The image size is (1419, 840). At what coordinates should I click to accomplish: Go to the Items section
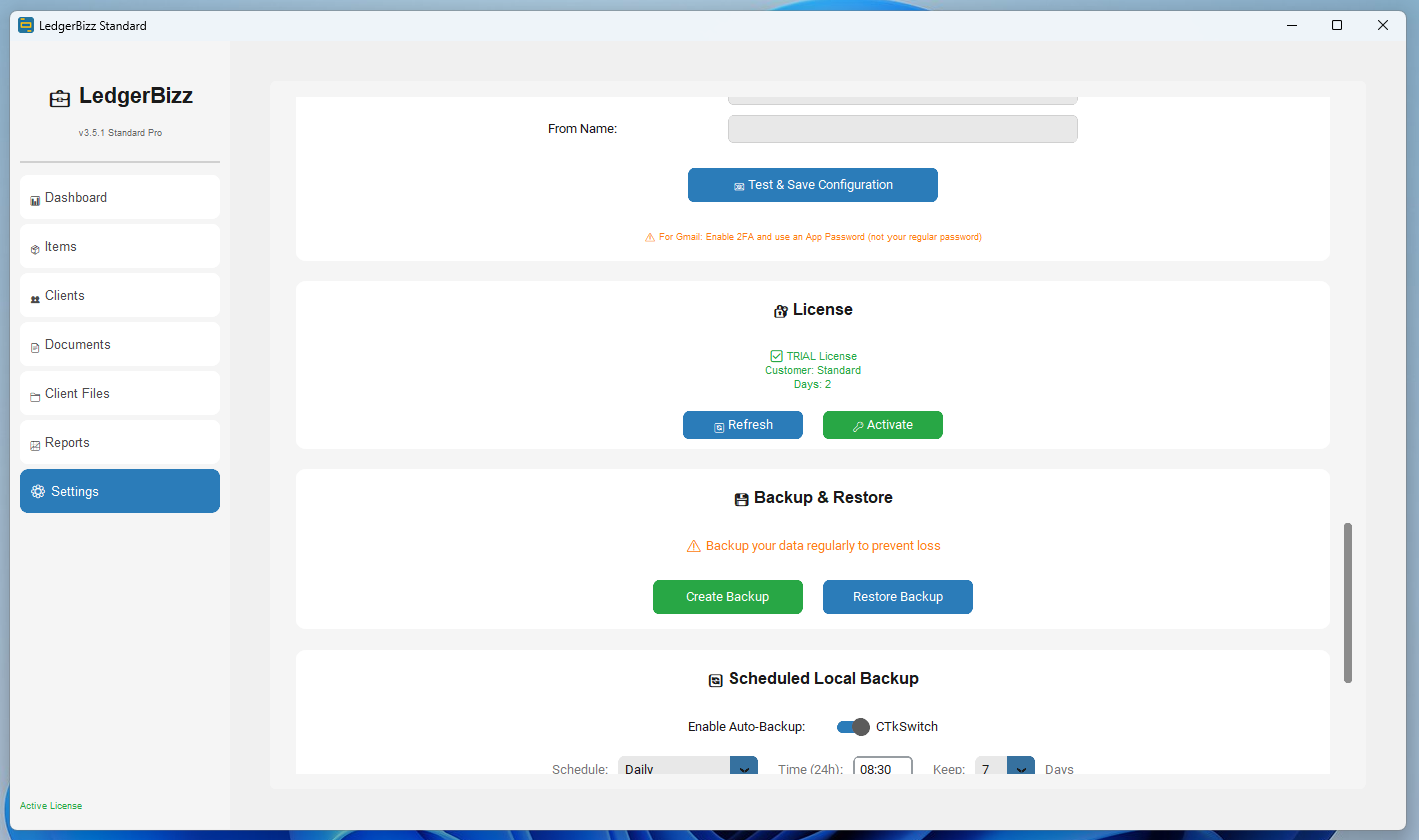(120, 246)
